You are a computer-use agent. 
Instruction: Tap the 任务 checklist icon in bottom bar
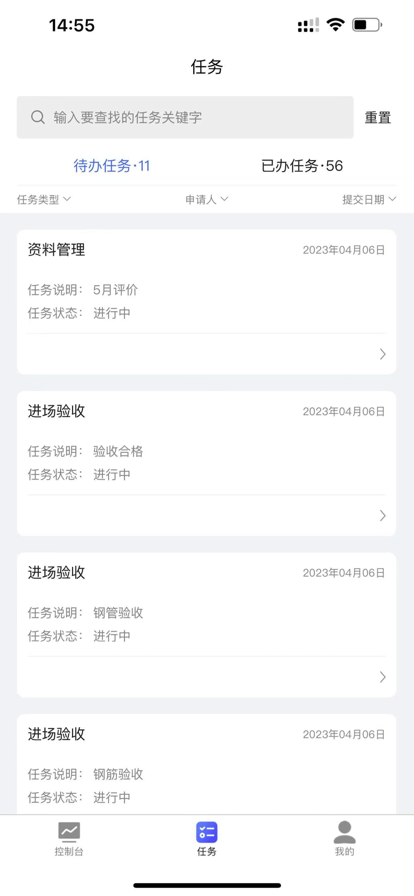coord(206,832)
